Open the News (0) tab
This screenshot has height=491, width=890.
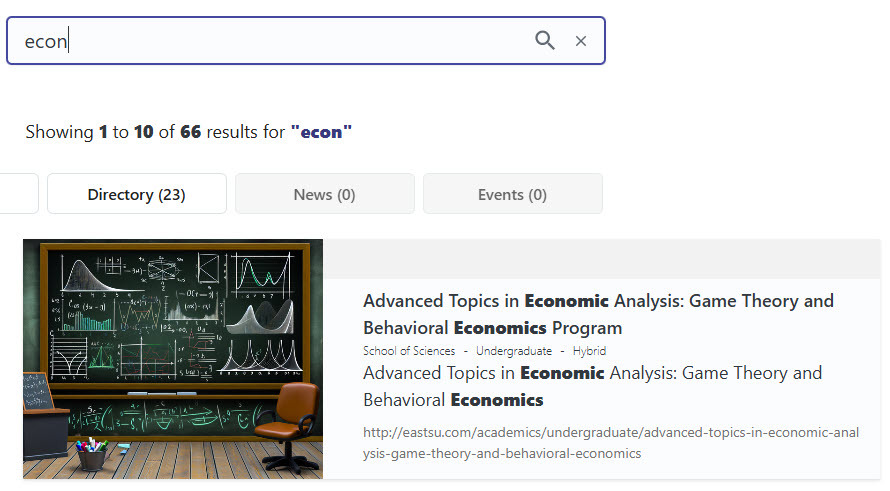(324, 194)
